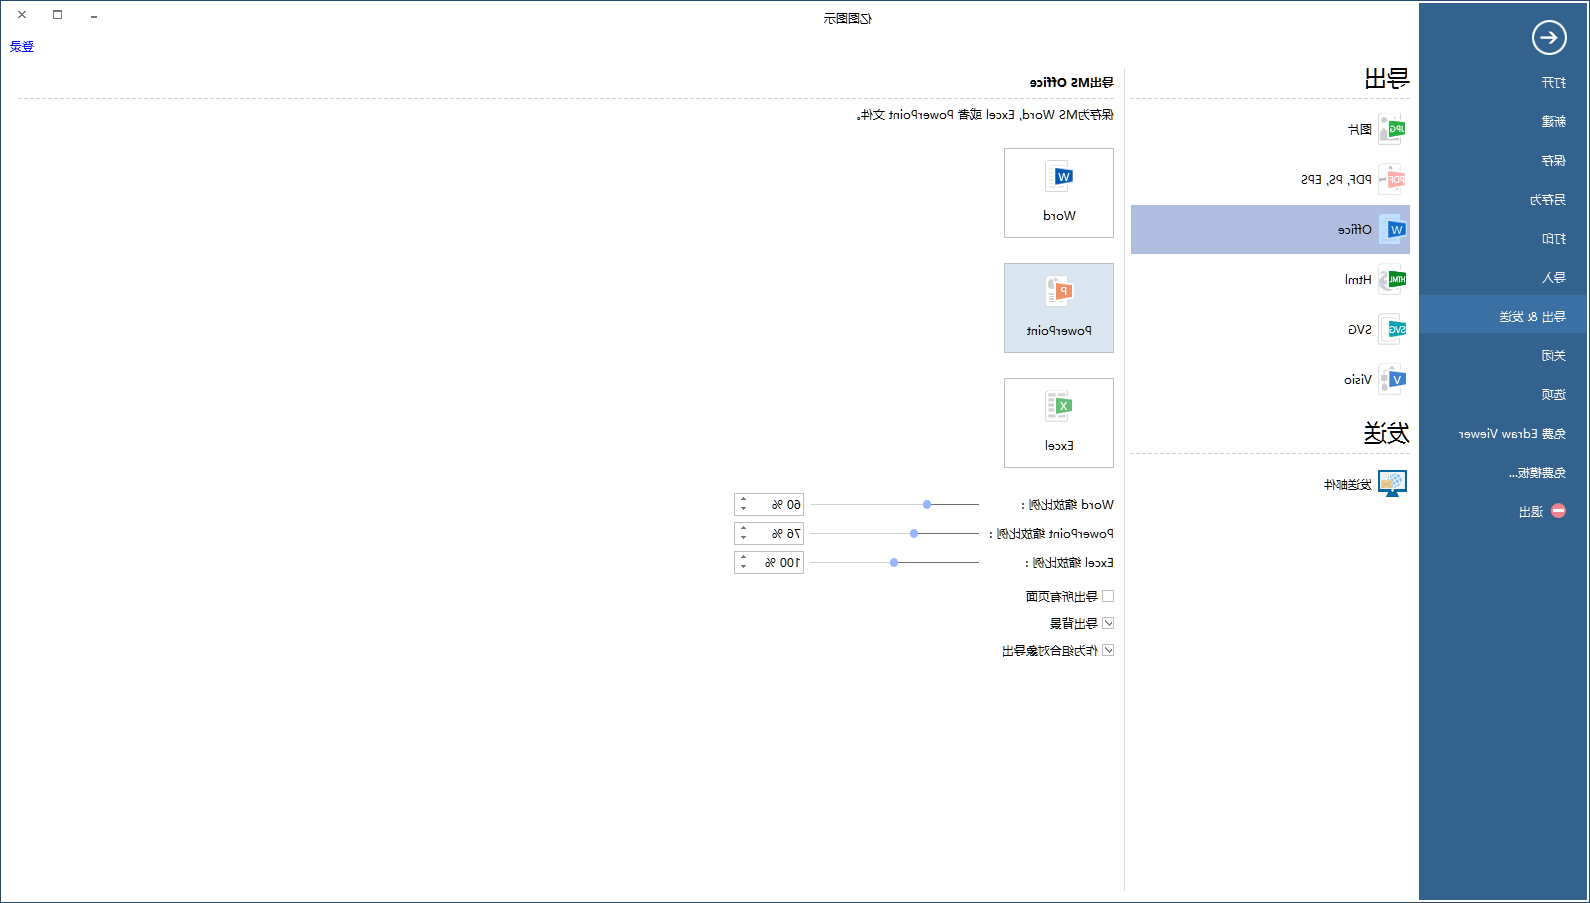
Task: Increase Word scale with the up arrow
Action: tap(743, 500)
